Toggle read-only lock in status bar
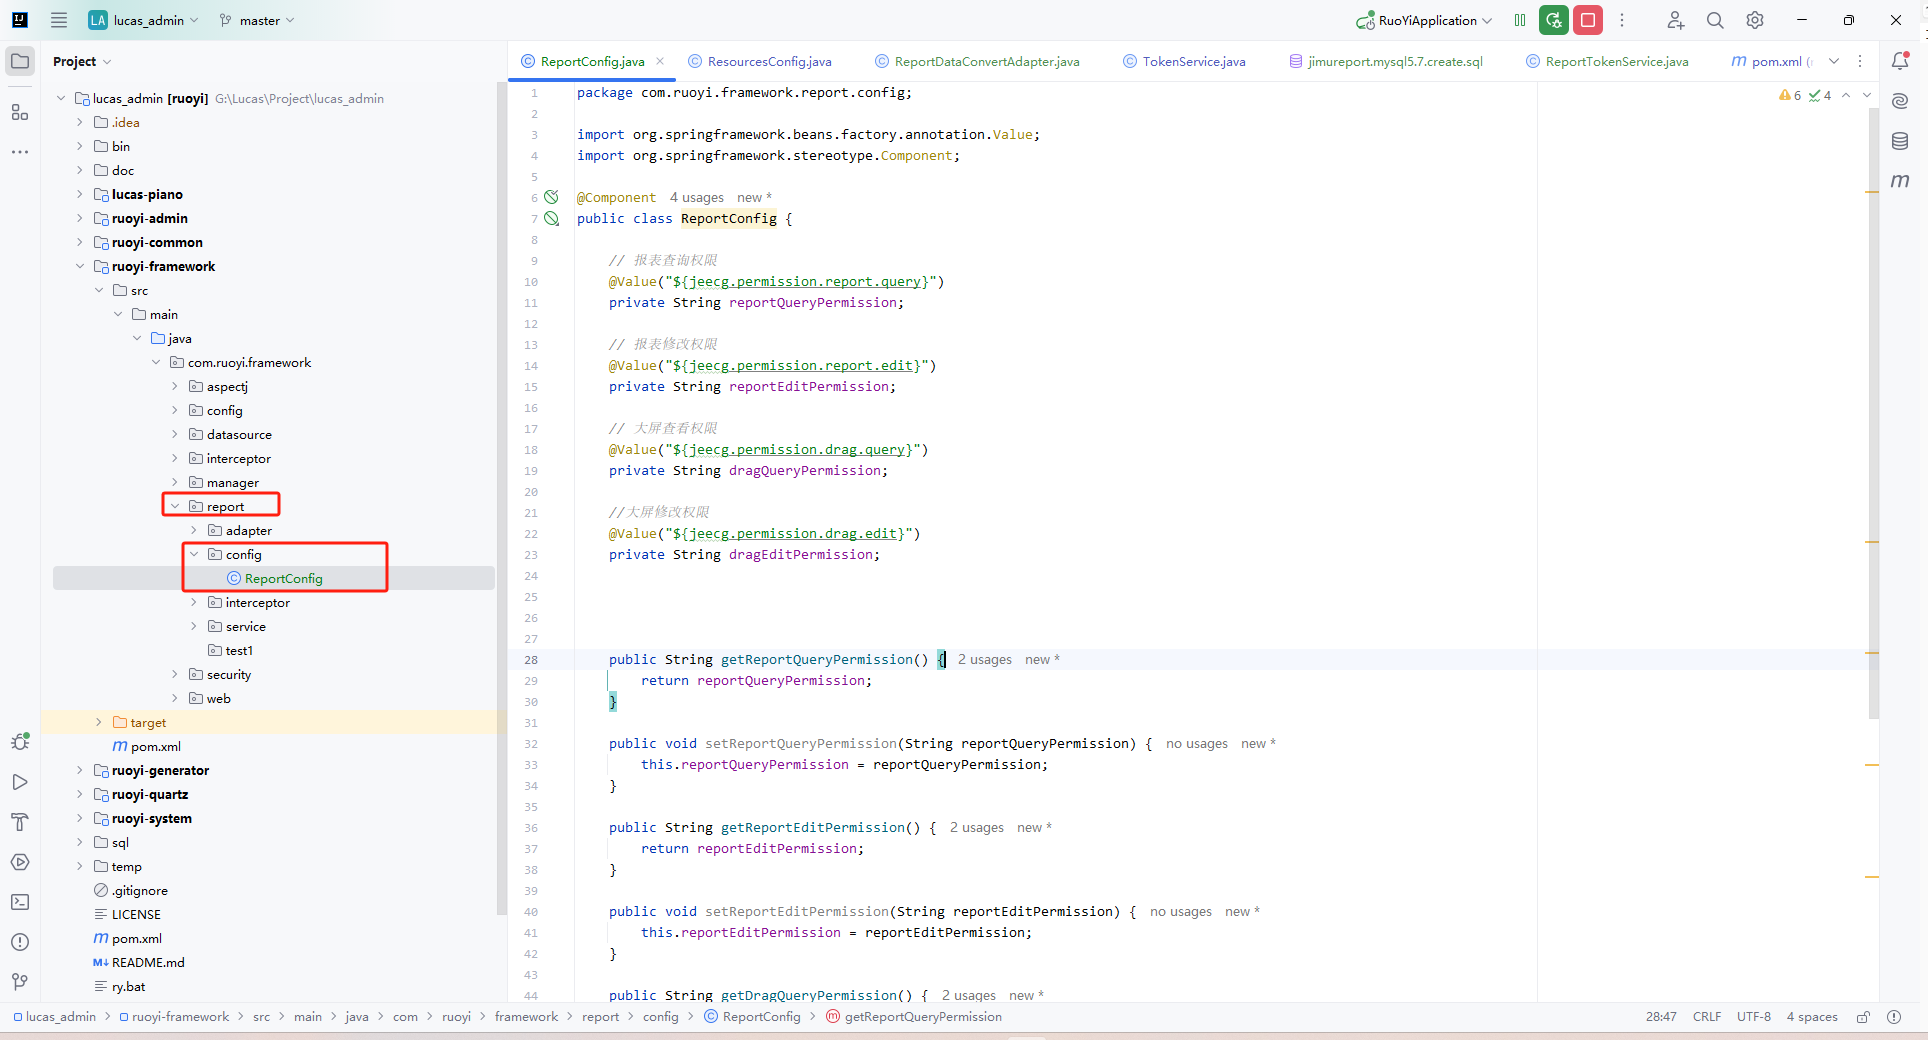This screenshot has height=1040, width=1928. [1863, 1017]
